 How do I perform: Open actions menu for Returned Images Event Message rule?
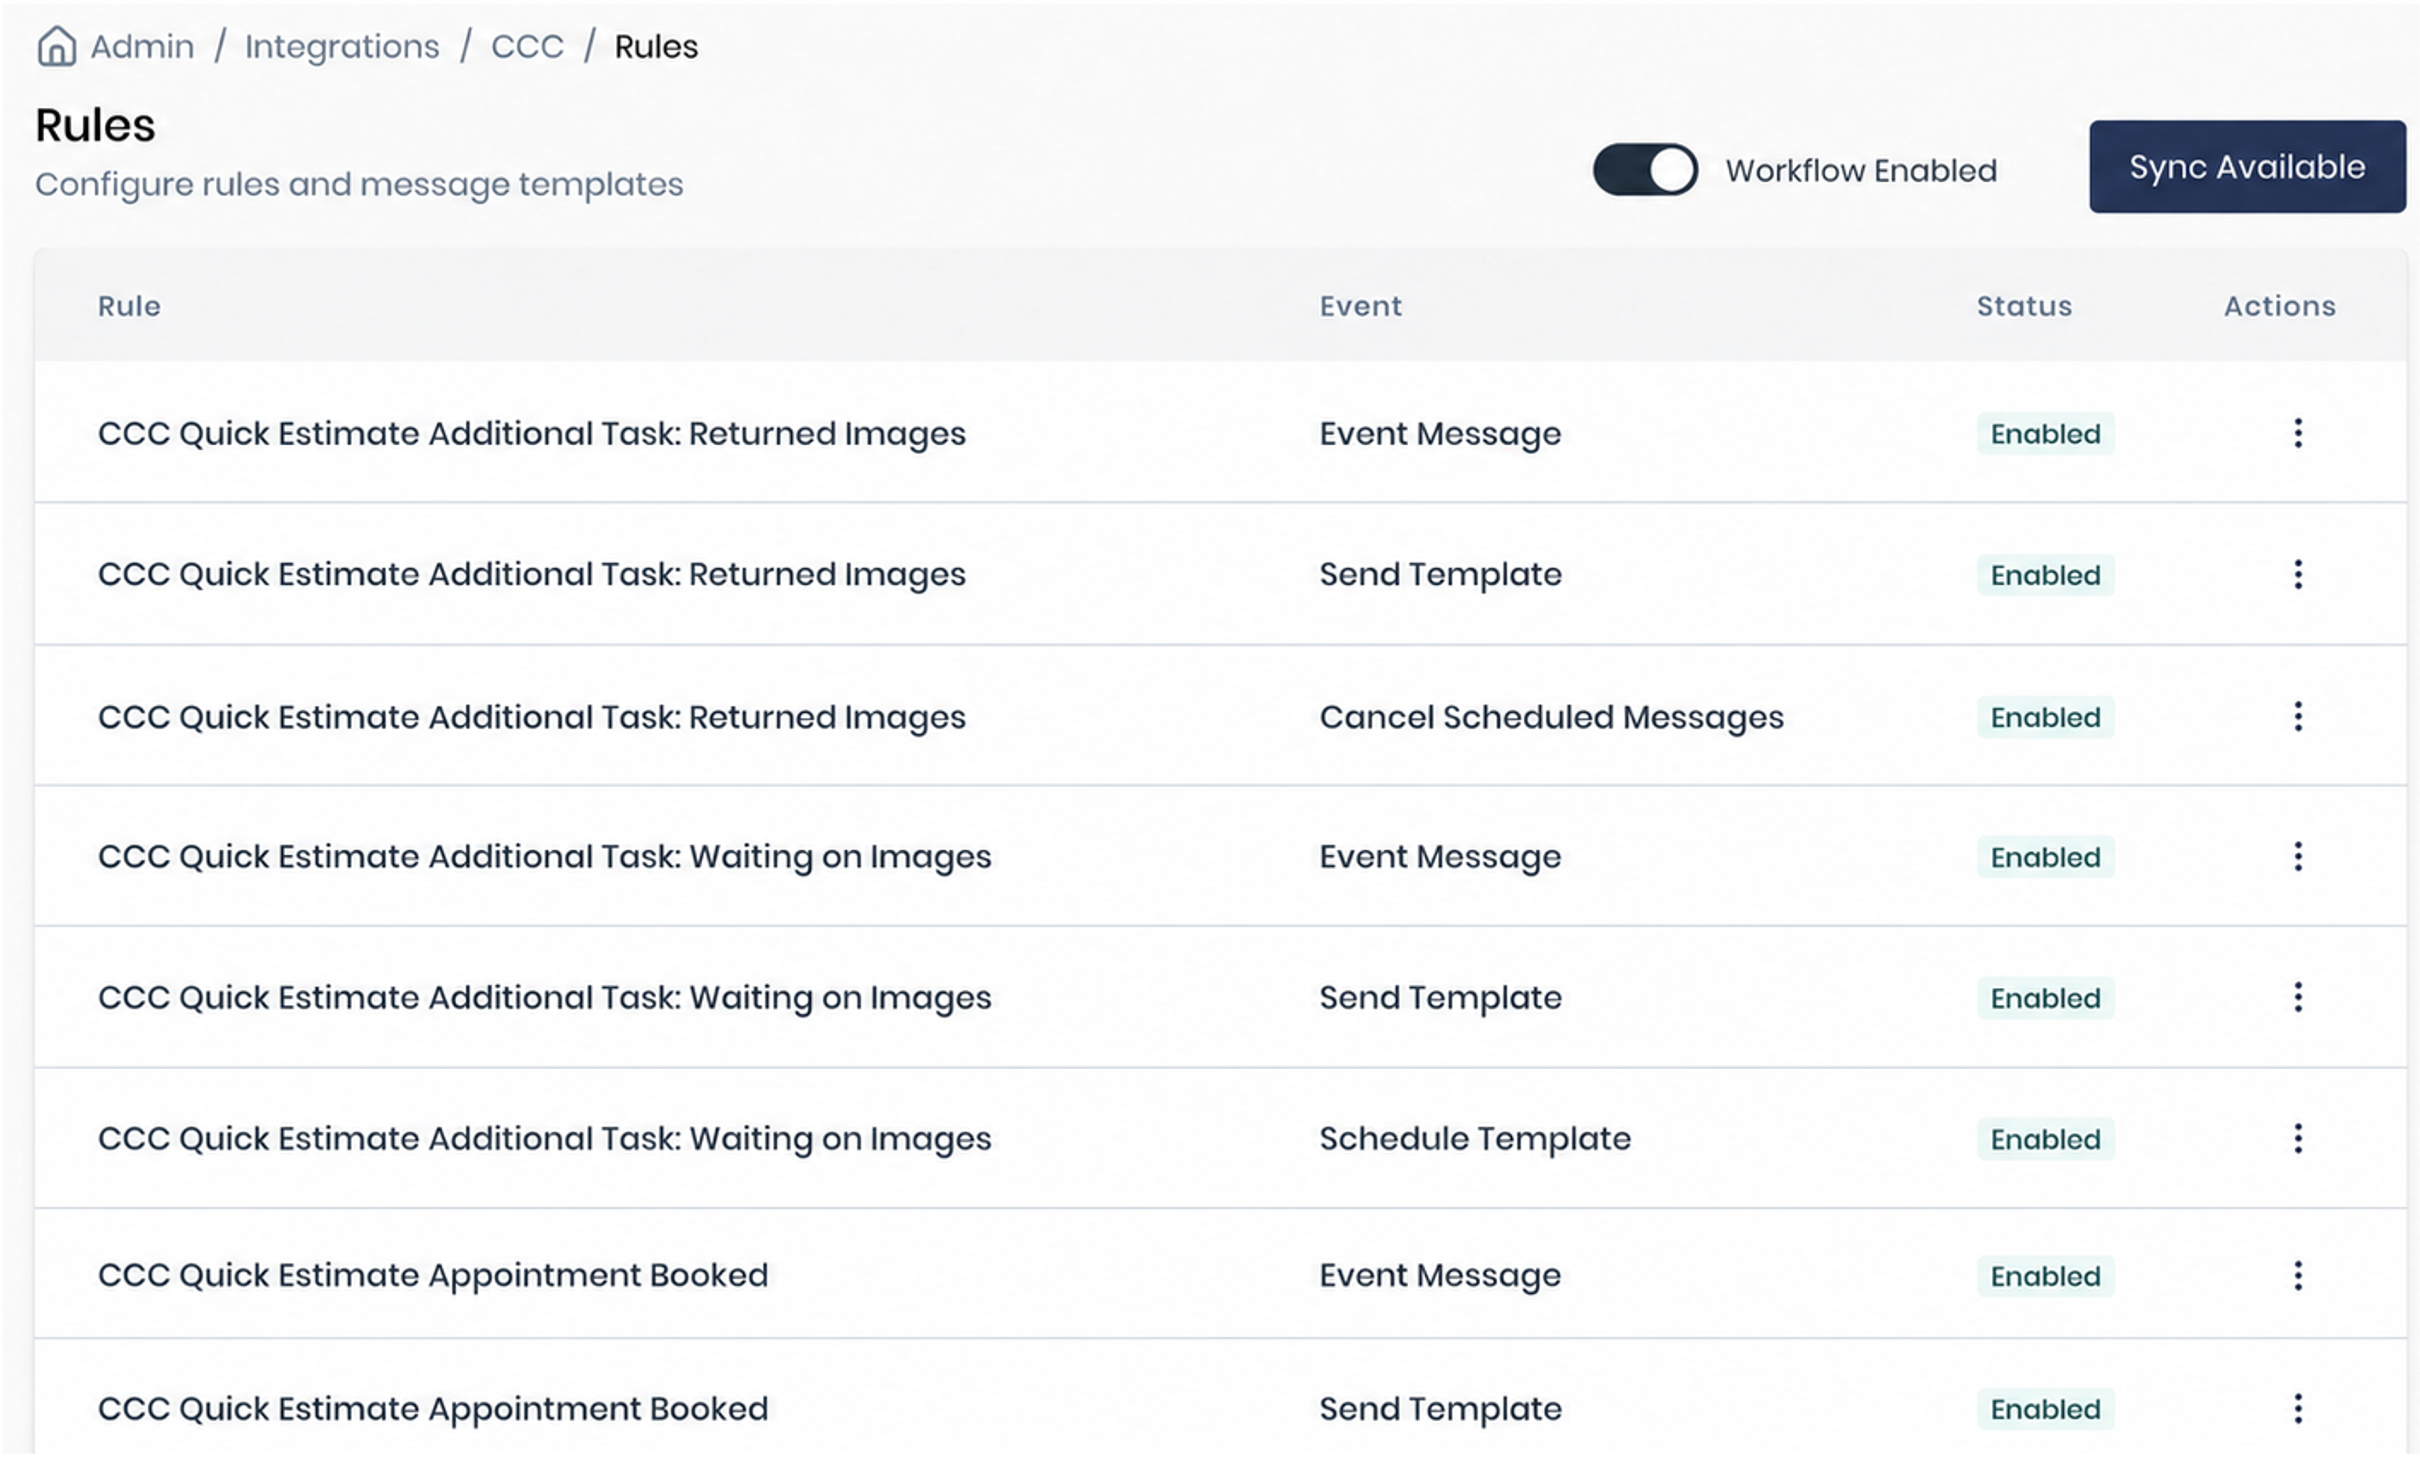click(2297, 433)
